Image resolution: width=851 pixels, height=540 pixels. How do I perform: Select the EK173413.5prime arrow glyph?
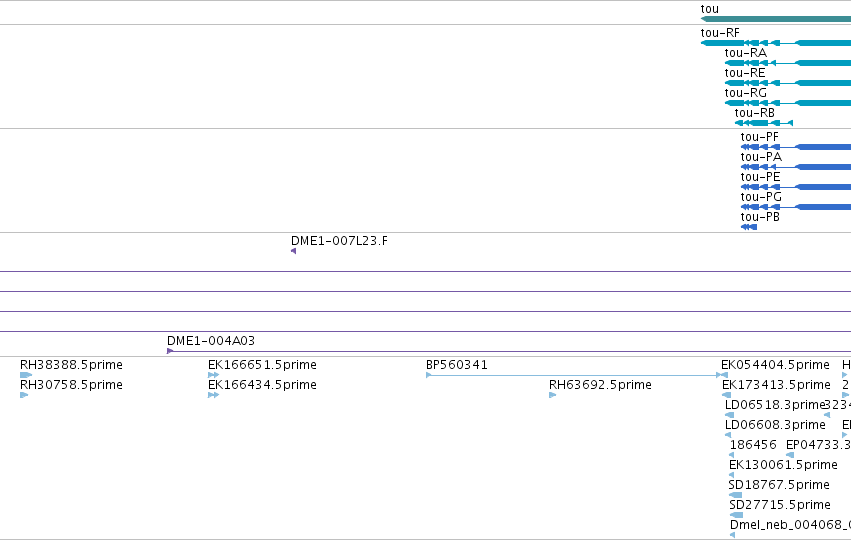click(726, 395)
